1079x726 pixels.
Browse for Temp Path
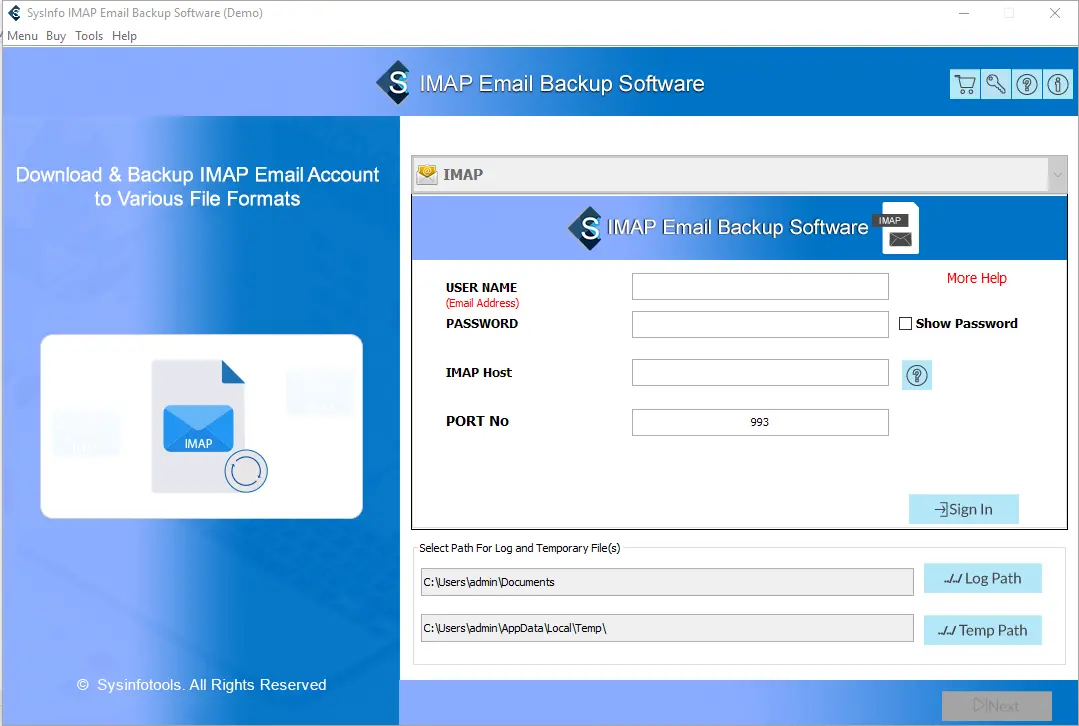click(982, 630)
